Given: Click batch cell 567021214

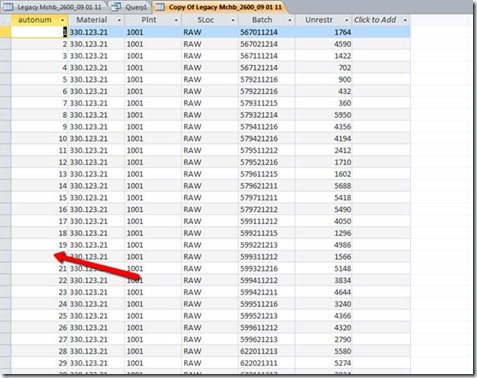Looking at the screenshot, I should (267, 44).
